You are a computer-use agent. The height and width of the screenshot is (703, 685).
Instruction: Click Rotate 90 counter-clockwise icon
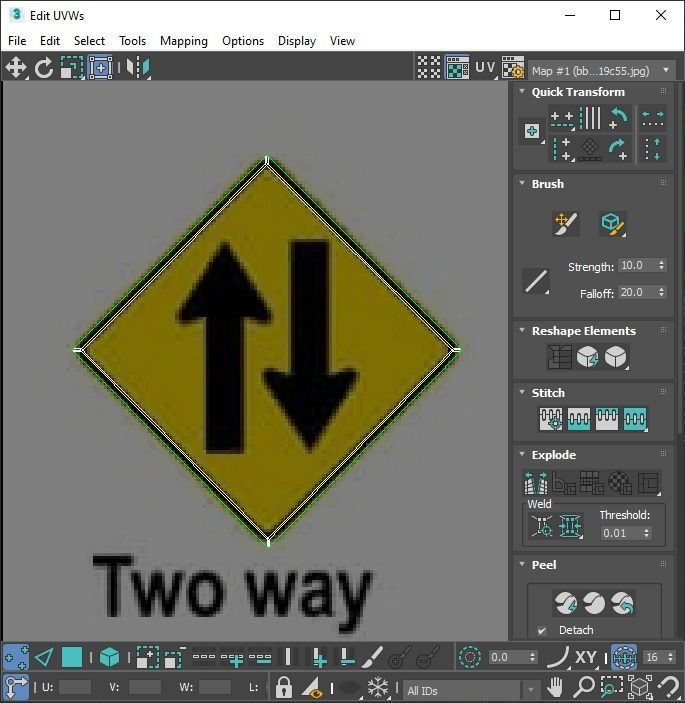[x=619, y=118]
